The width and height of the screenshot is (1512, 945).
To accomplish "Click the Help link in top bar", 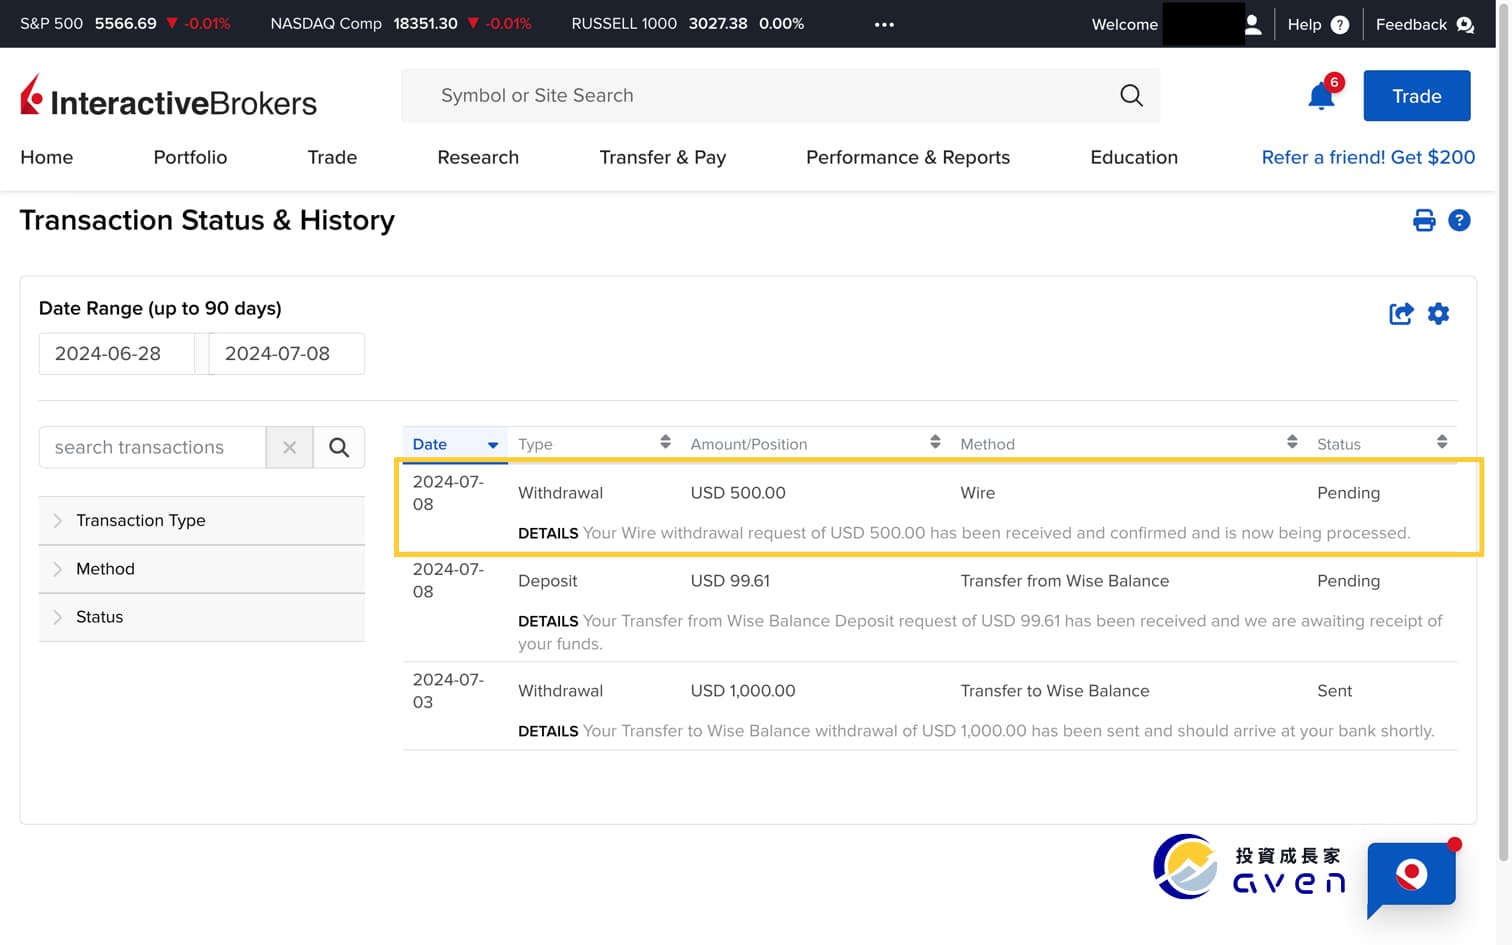I will pos(1304,24).
